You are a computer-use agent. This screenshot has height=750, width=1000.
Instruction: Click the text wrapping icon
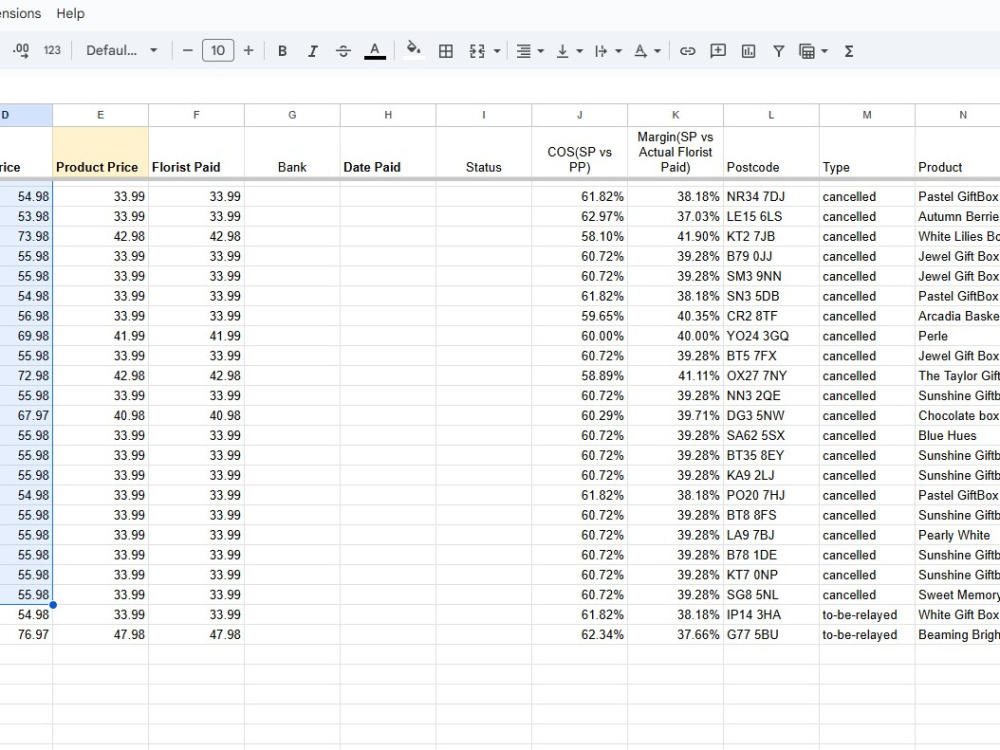coord(601,51)
